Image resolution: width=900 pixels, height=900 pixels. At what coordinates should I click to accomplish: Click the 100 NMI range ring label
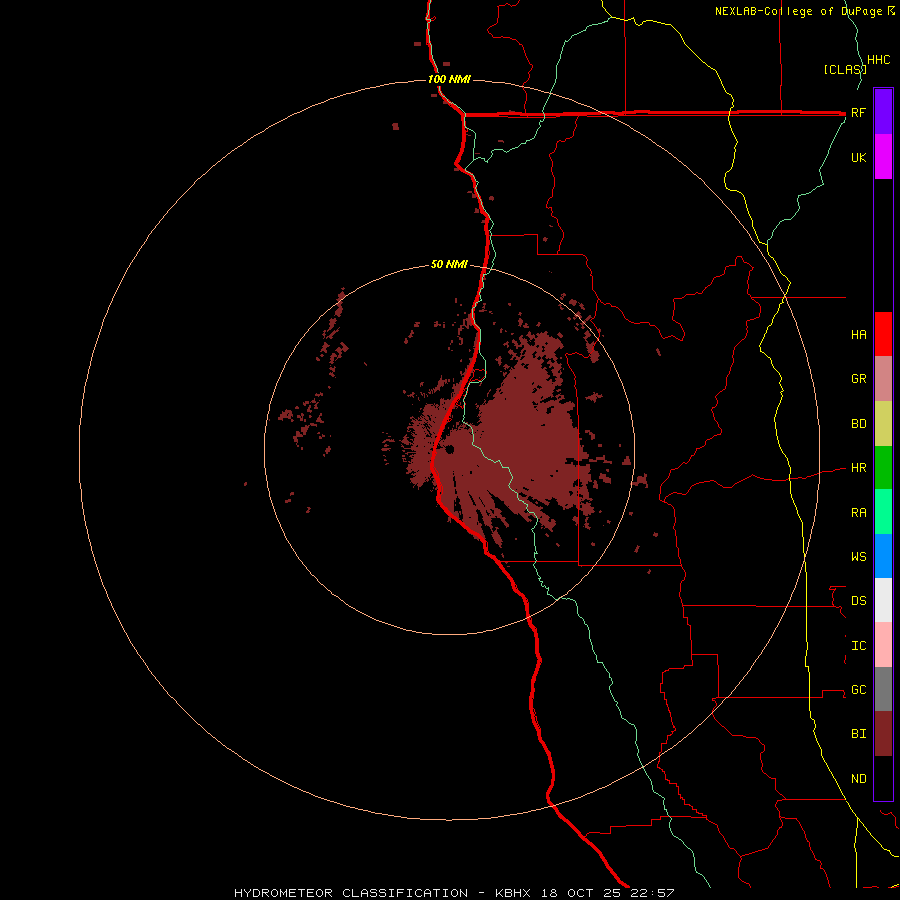click(x=449, y=79)
